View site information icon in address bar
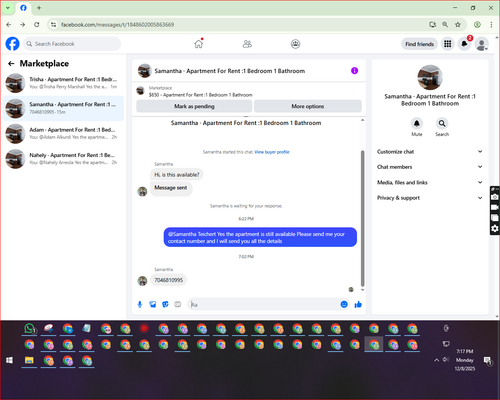500x400 pixels. [53, 25]
